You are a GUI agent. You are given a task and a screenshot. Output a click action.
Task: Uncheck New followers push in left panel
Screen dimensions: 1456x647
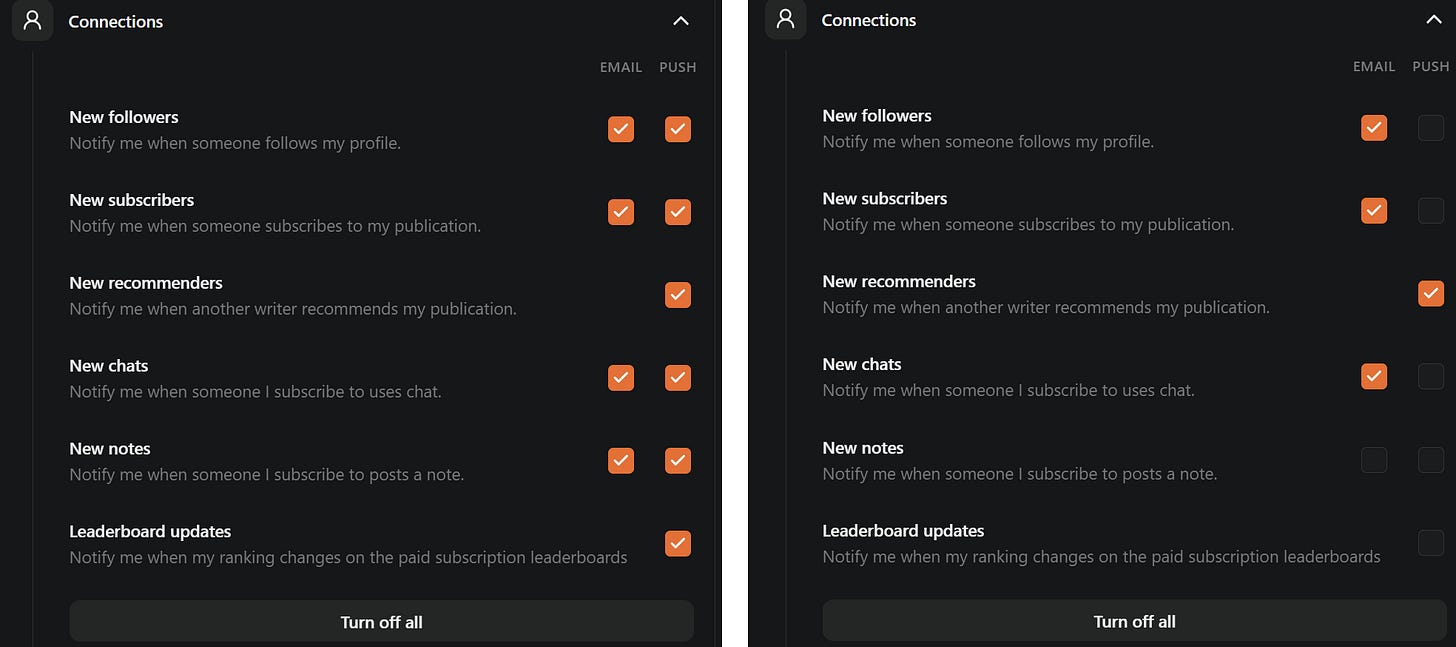click(678, 130)
